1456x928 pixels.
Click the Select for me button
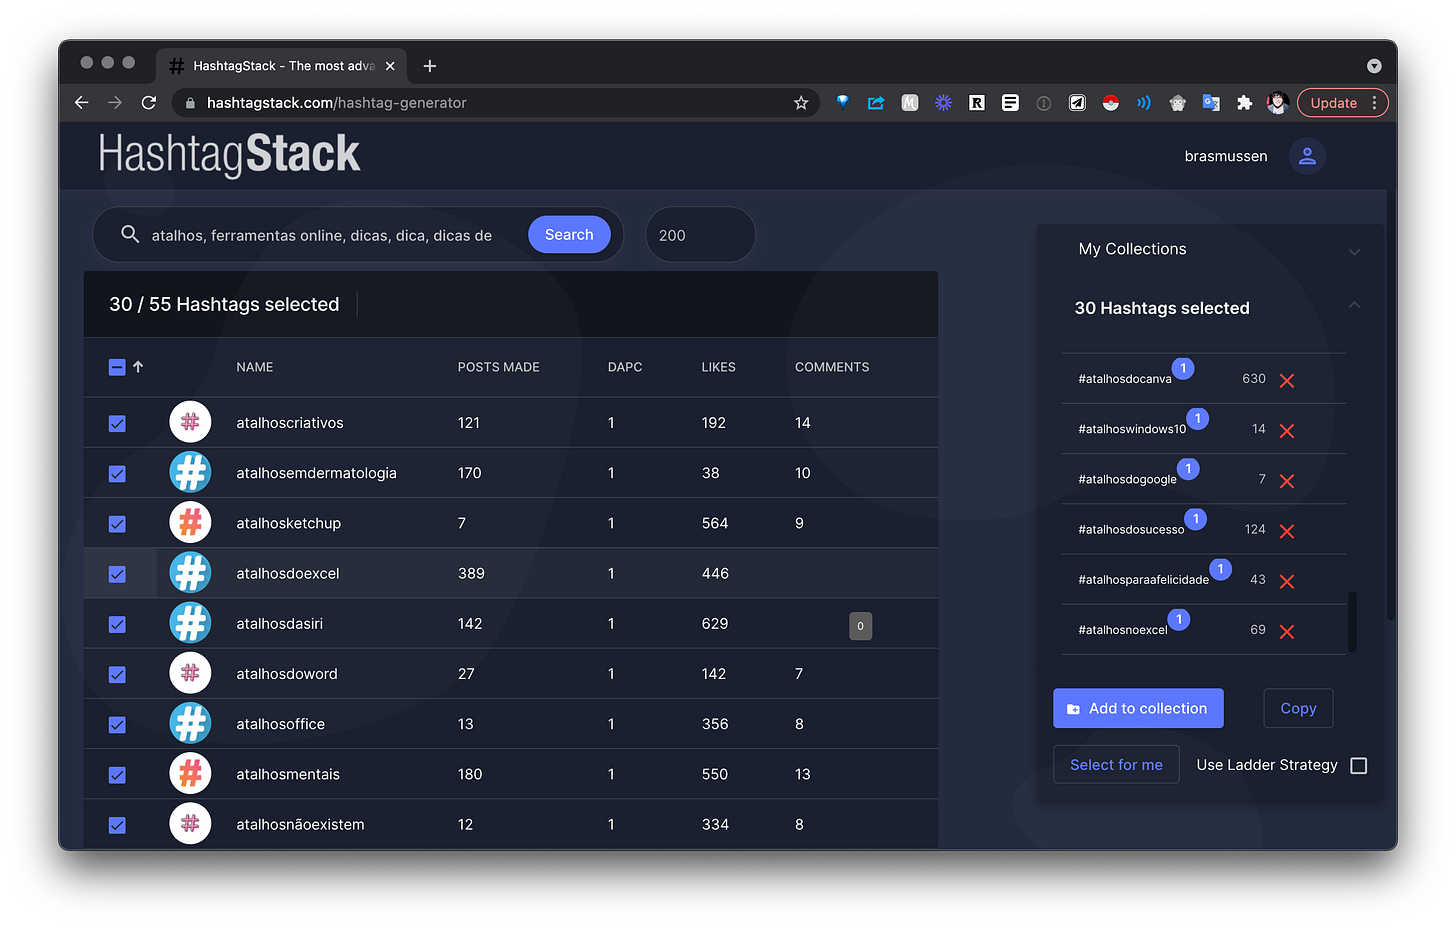coord(1116,764)
